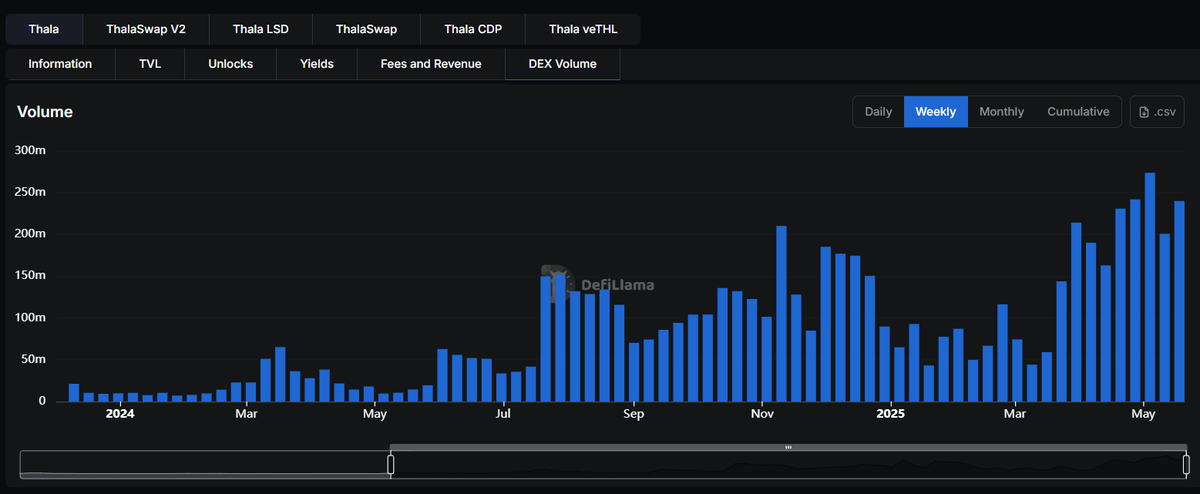This screenshot has height=494, width=1200.
Task: Click the Volume chart title
Action: click(x=45, y=112)
